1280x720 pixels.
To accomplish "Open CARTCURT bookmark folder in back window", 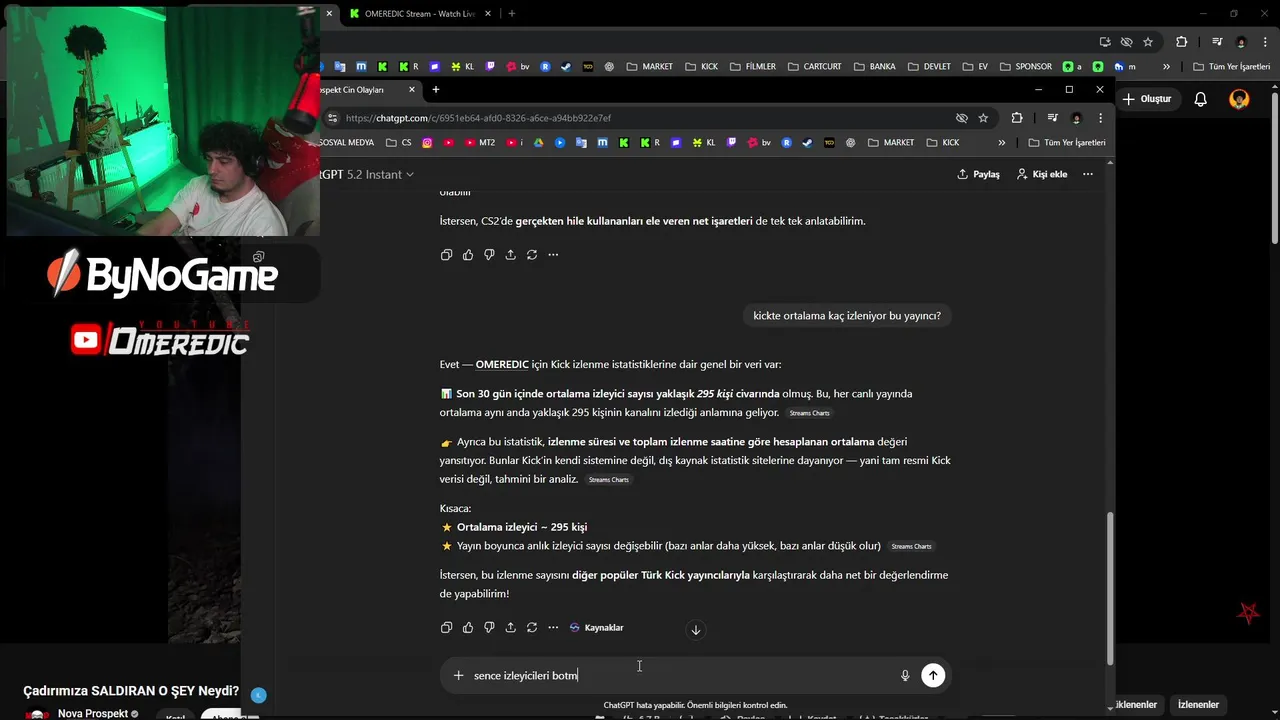I will (x=814, y=67).
